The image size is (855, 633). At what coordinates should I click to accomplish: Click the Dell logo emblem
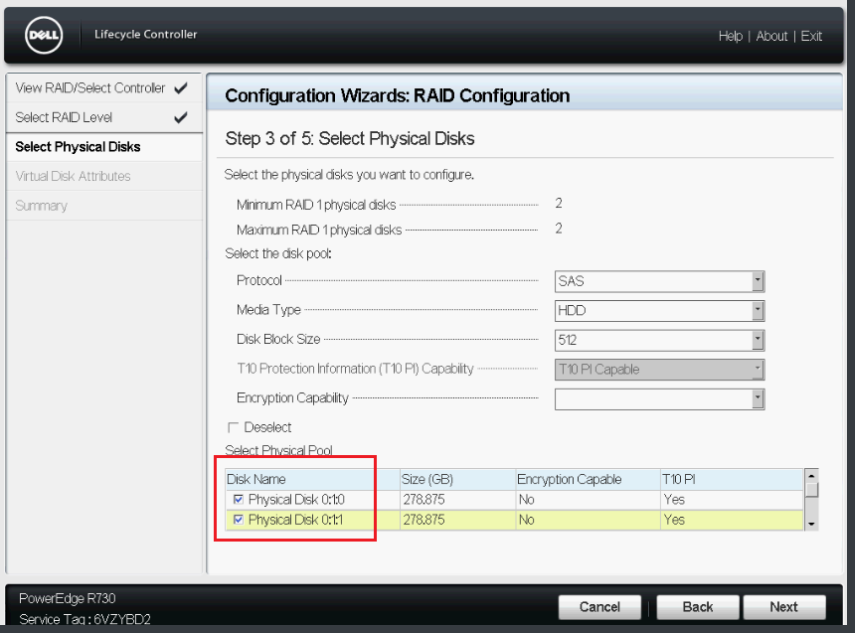pyautogui.click(x=42, y=35)
